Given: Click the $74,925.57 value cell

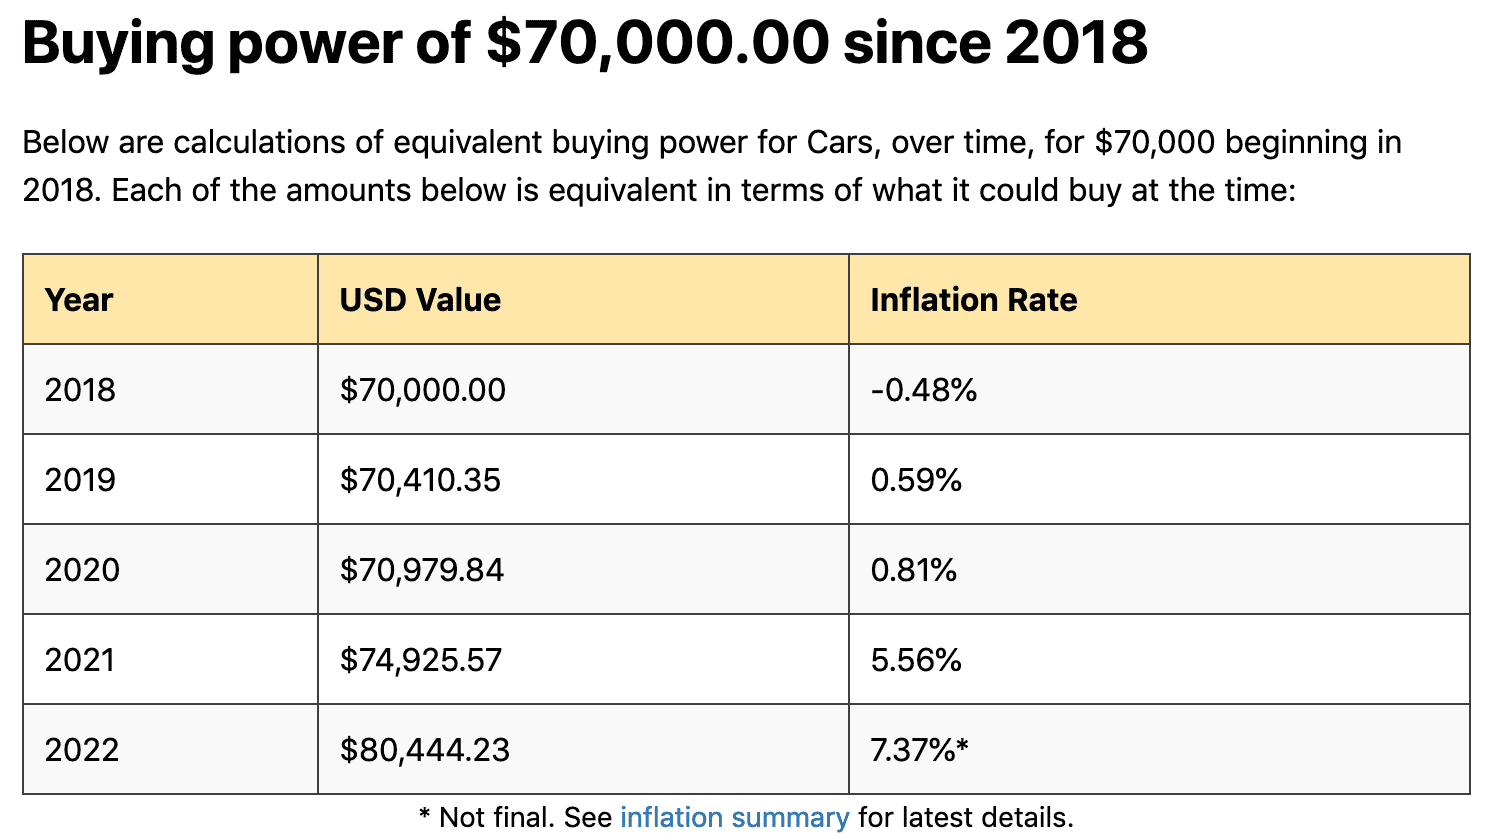Looking at the screenshot, I should pos(584,660).
